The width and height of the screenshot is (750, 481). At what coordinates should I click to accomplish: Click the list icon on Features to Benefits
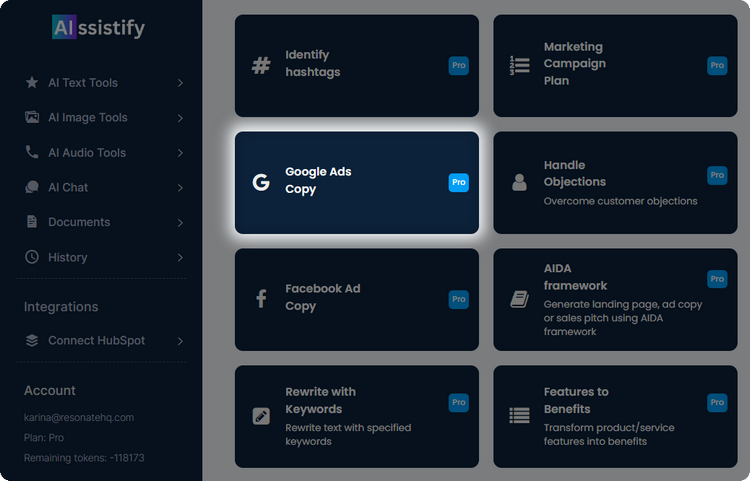[x=519, y=415]
